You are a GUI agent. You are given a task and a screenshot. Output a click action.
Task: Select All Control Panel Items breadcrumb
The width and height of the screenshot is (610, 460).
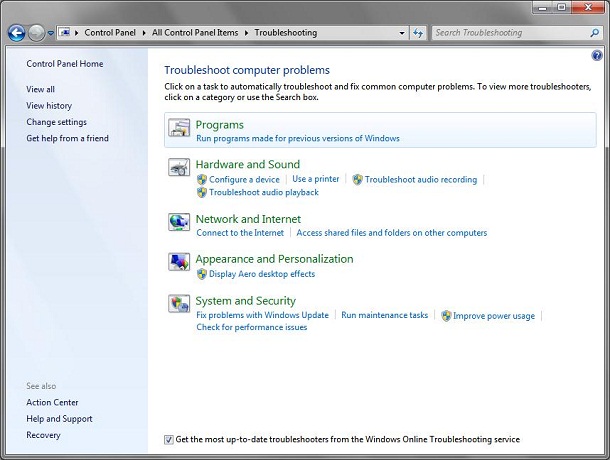coord(195,33)
